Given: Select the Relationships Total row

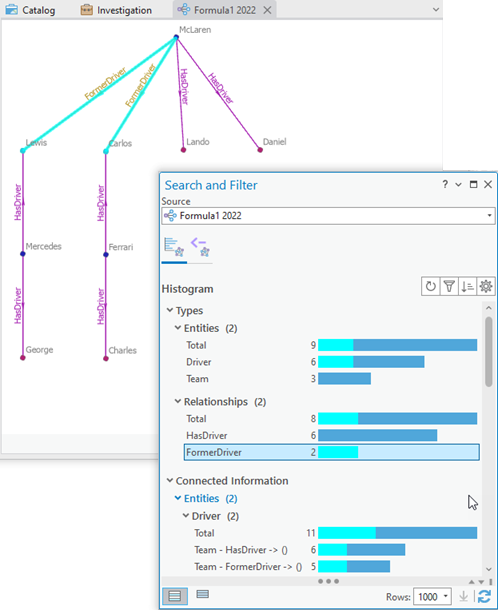Looking at the screenshot, I should pos(331,419).
